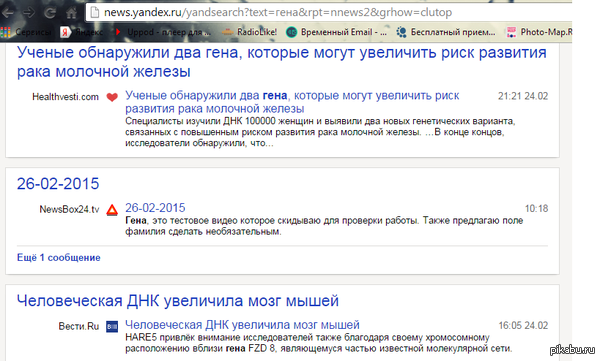Screen dimensions: 600x361
Task: Click the Яндекс bookmark favicon
Action: click(x=65, y=33)
